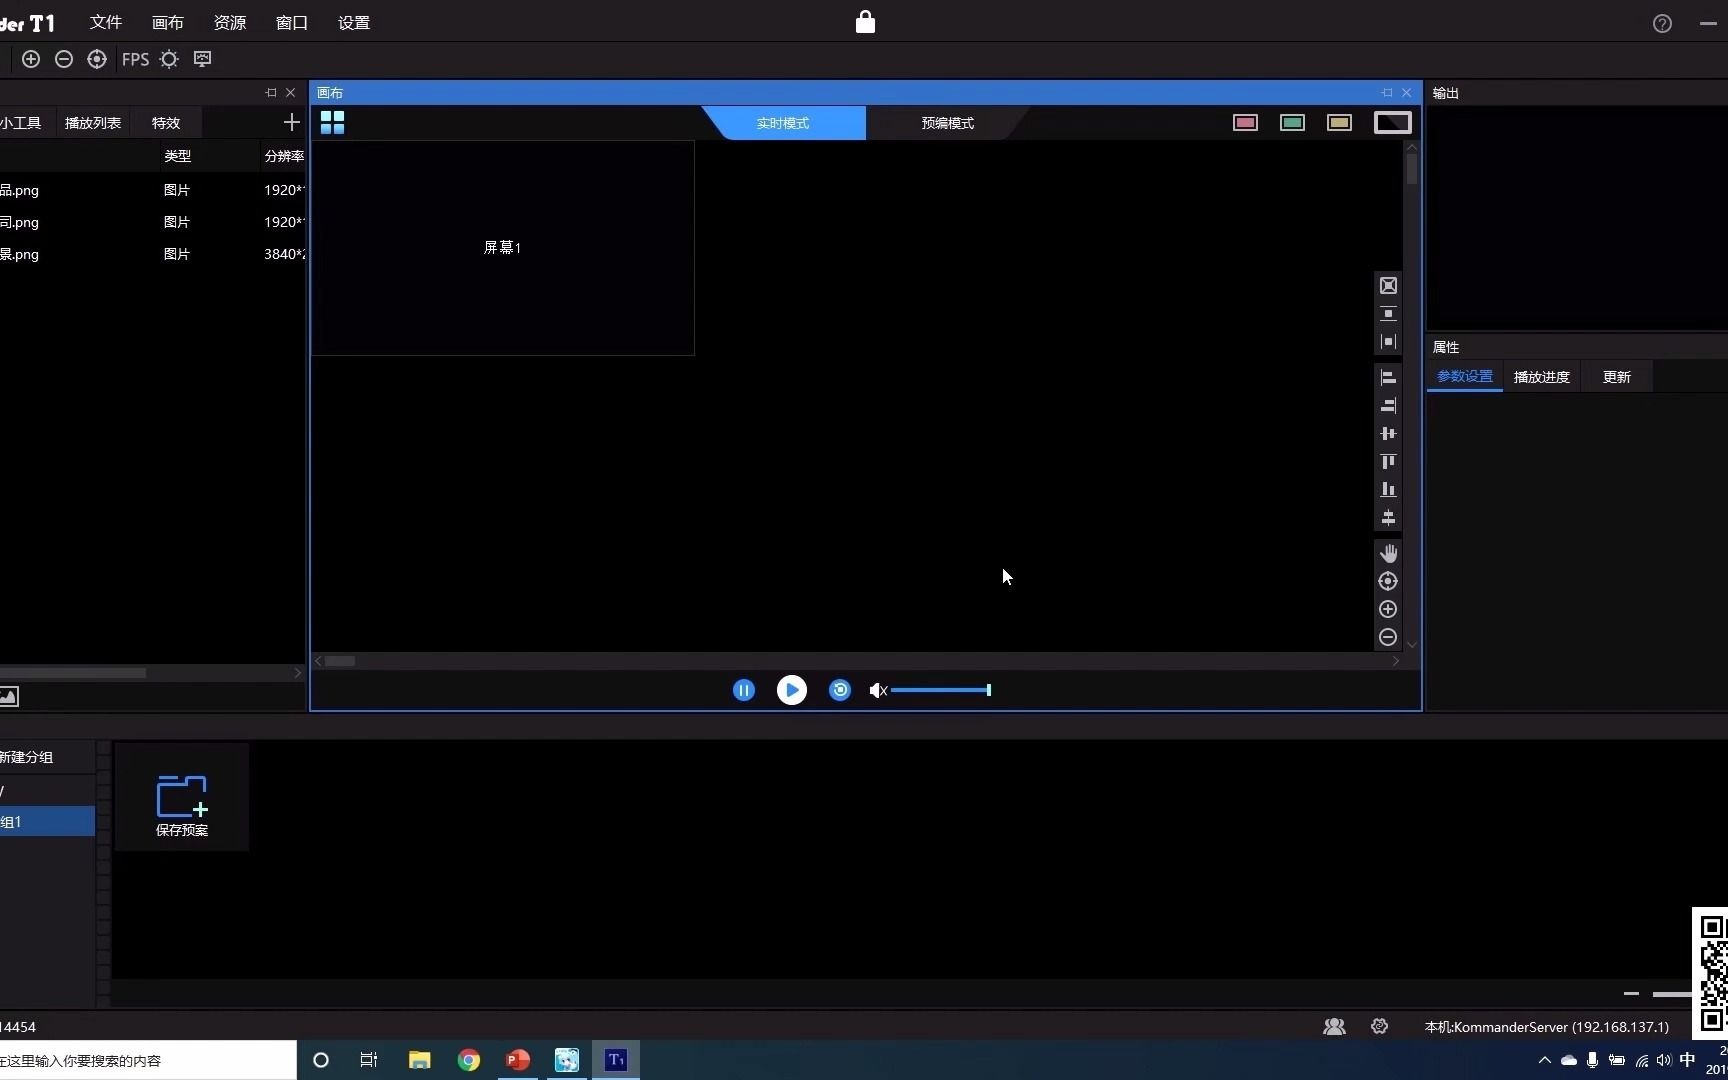This screenshot has width=1728, height=1080.
Task: Select the 司.png image row
Action: (152, 222)
